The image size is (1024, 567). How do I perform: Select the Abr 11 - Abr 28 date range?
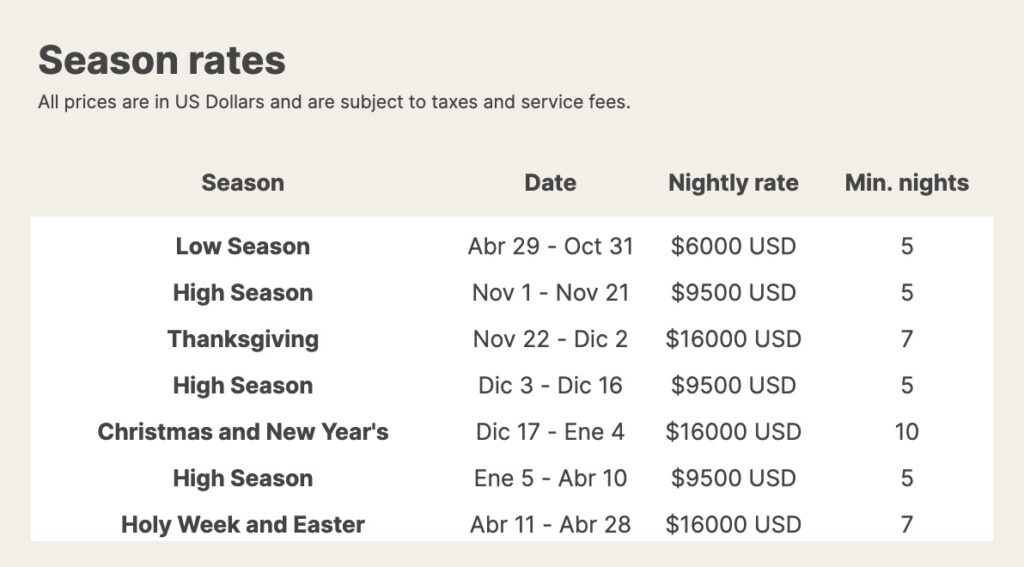point(551,525)
